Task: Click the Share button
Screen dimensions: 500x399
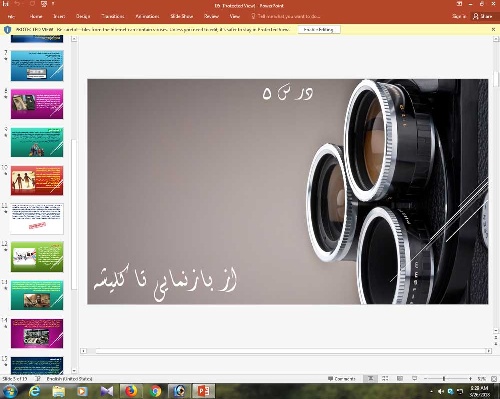Action: 483,16
